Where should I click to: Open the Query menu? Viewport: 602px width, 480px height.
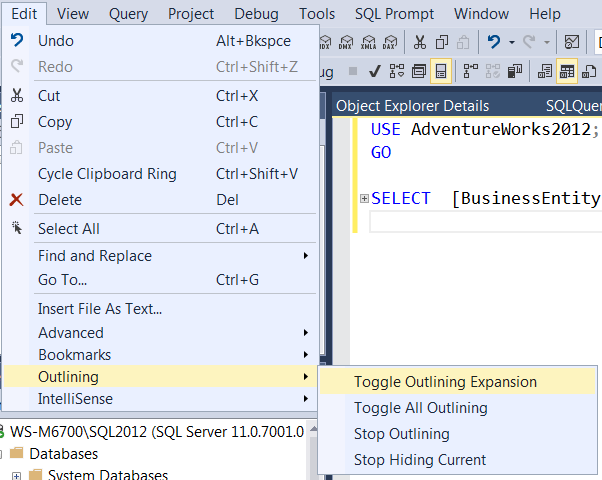point(127,14)
